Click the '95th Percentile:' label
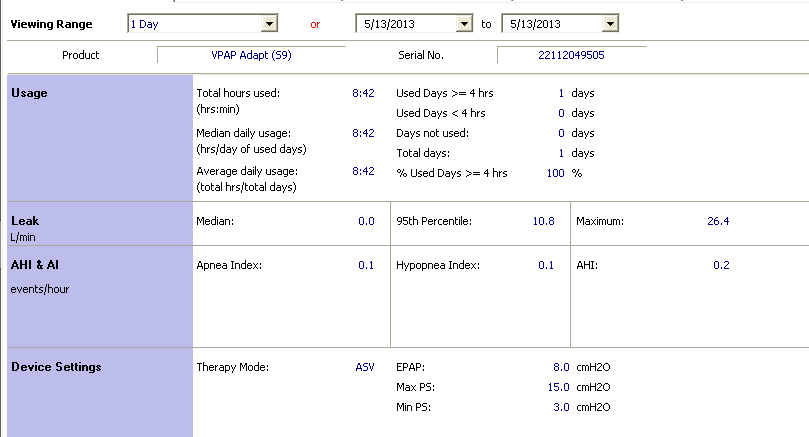This screenshot has width=809, height=437. [x=434, y=221]
